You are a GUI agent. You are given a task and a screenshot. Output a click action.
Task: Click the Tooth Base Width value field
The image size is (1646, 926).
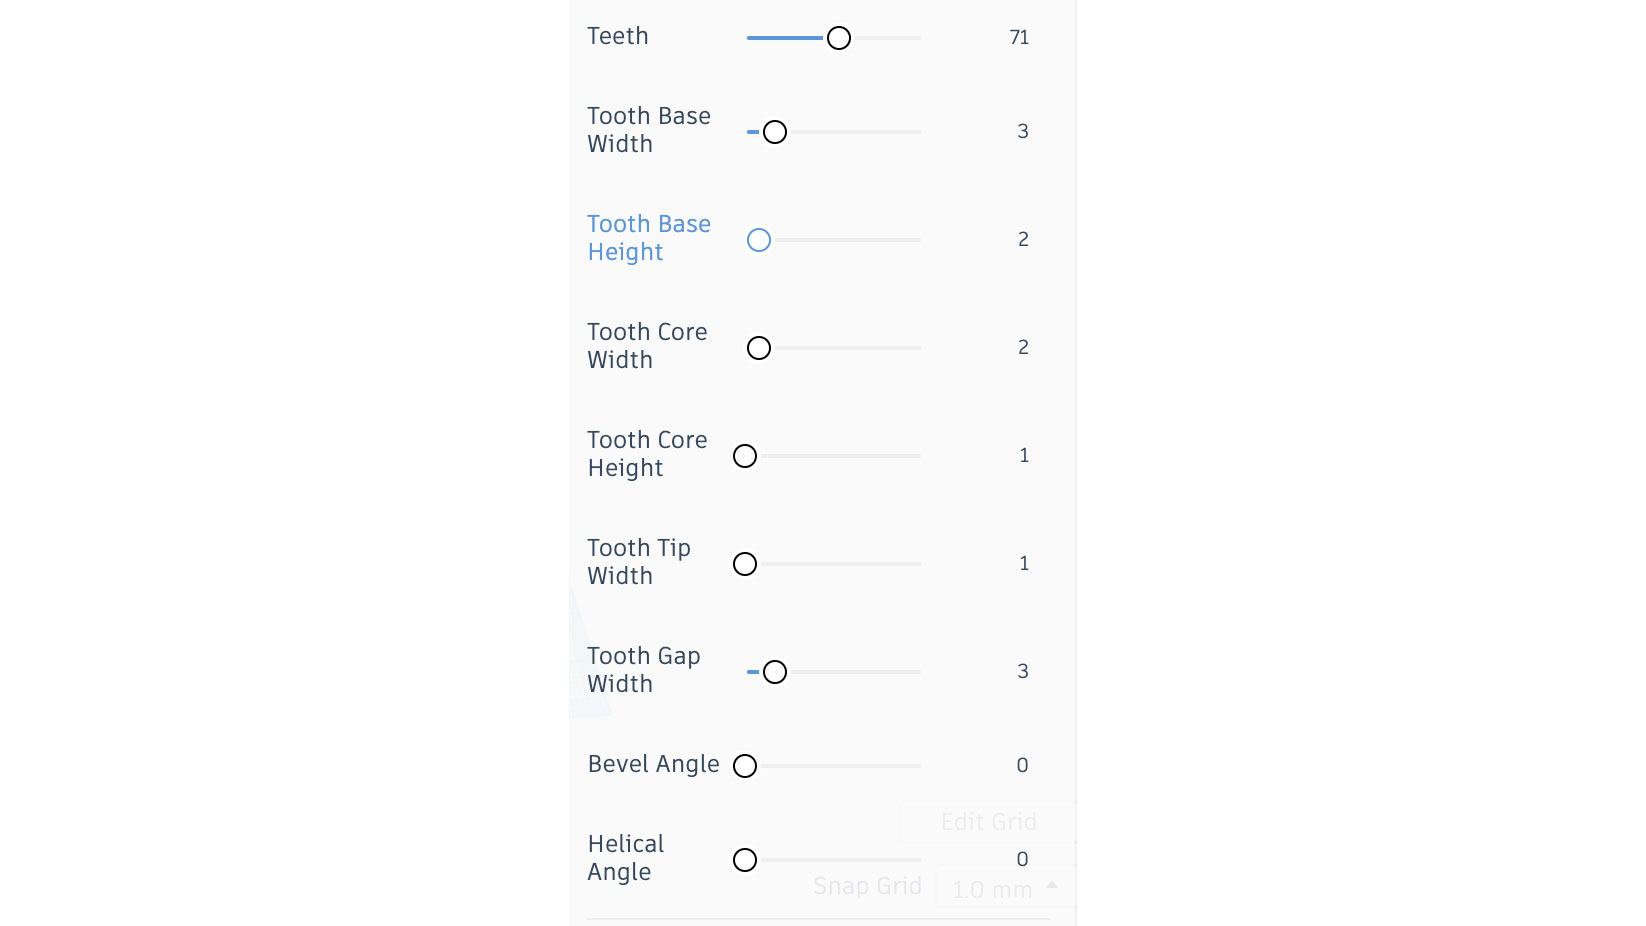(1022, 132)
